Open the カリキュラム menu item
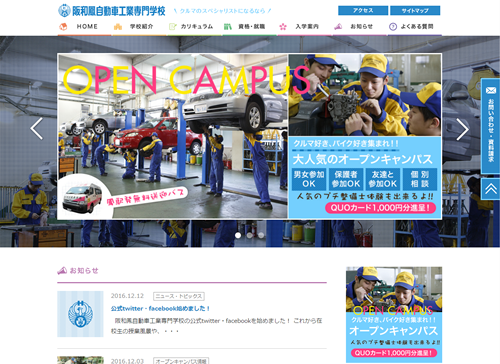500x364 pixels. (194, 27)
